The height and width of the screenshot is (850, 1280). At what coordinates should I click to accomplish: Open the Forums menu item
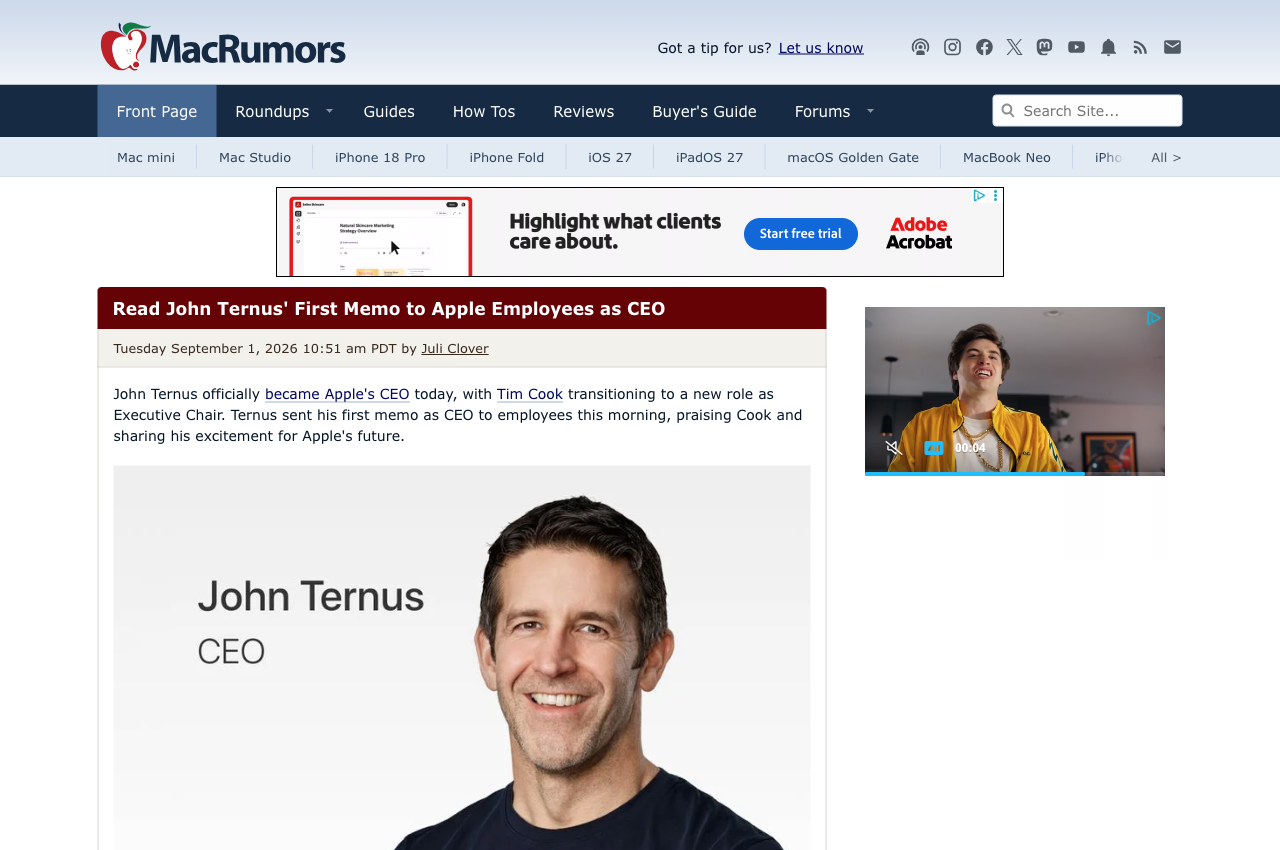pyautogui.click(x=822, y=111)
